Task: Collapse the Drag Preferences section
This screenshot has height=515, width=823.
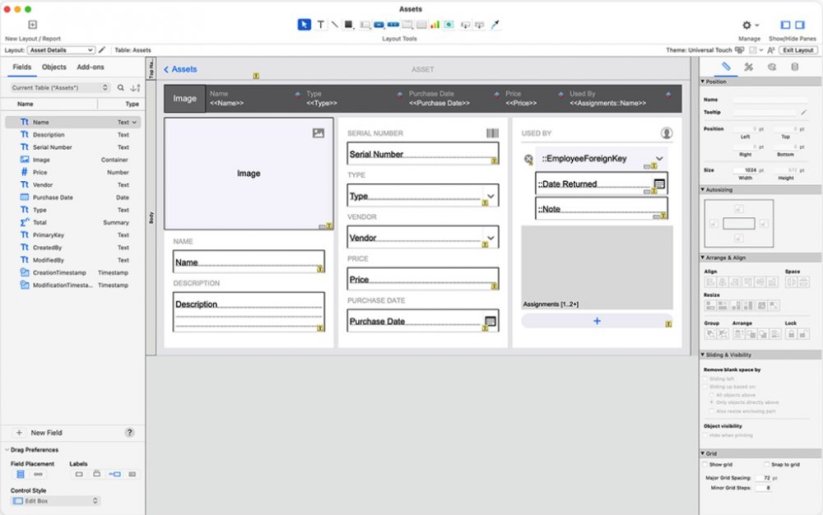Action: (7, 450)
